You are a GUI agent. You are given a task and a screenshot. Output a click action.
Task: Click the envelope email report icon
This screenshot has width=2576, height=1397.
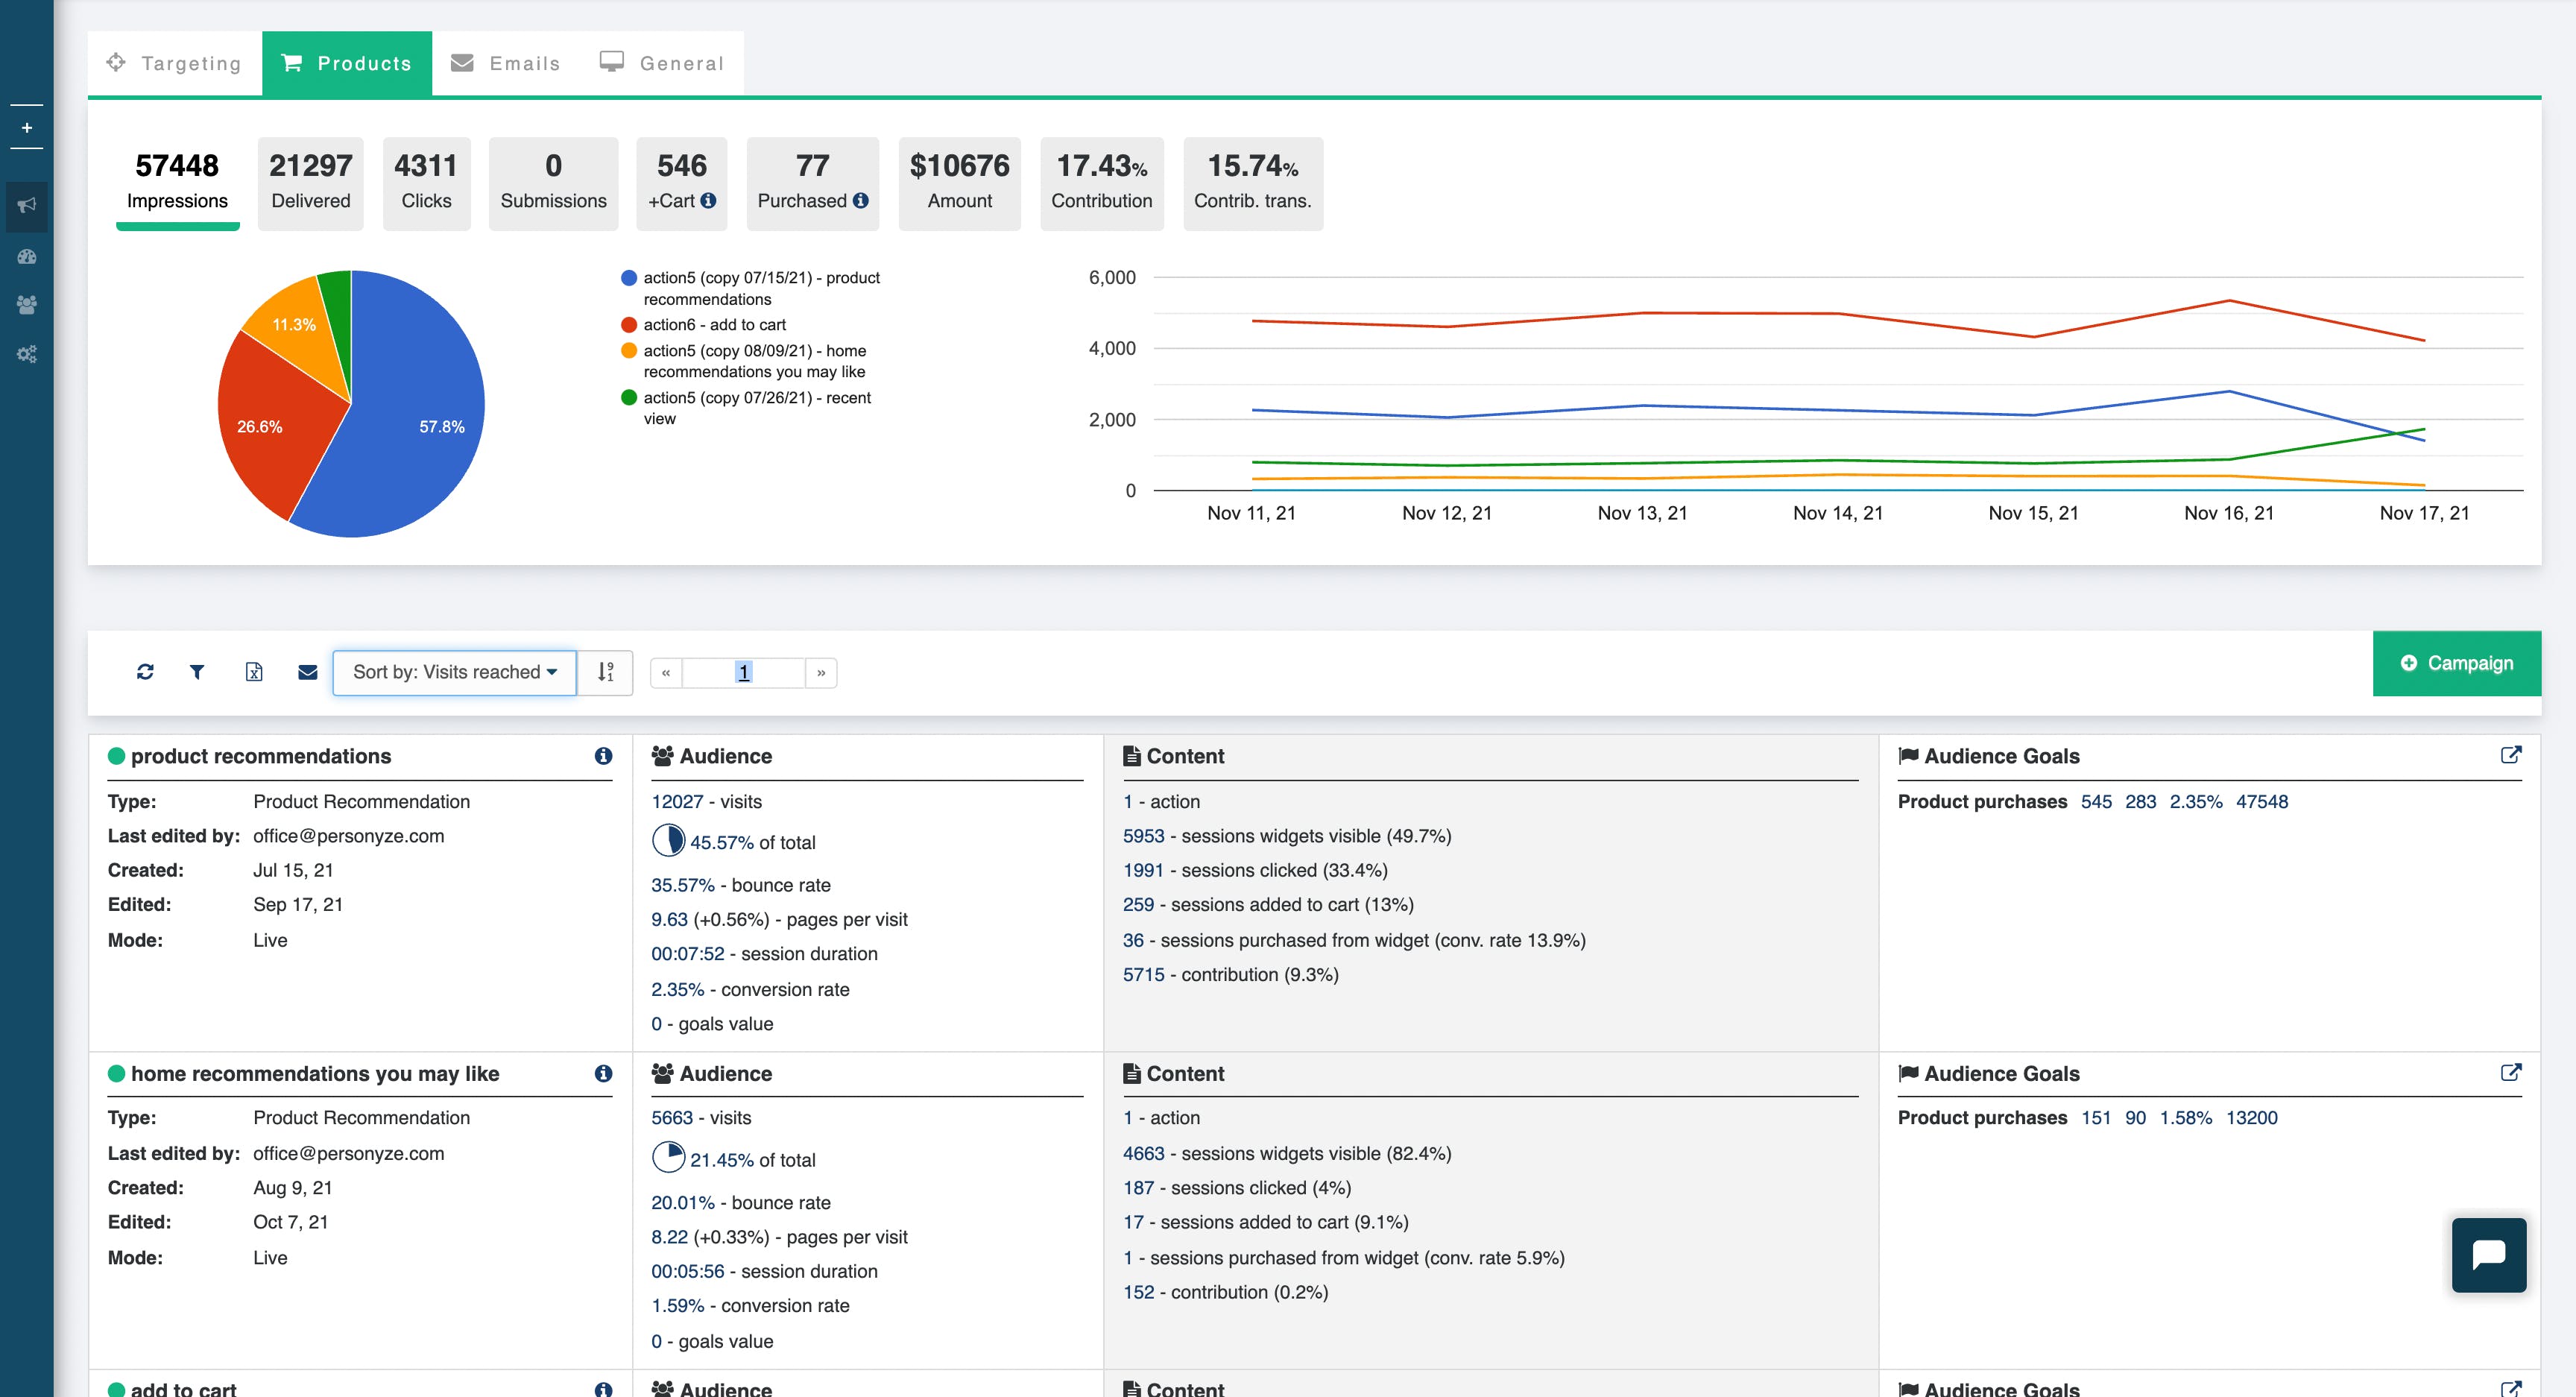pyautogui.click(x=308, y=672)
